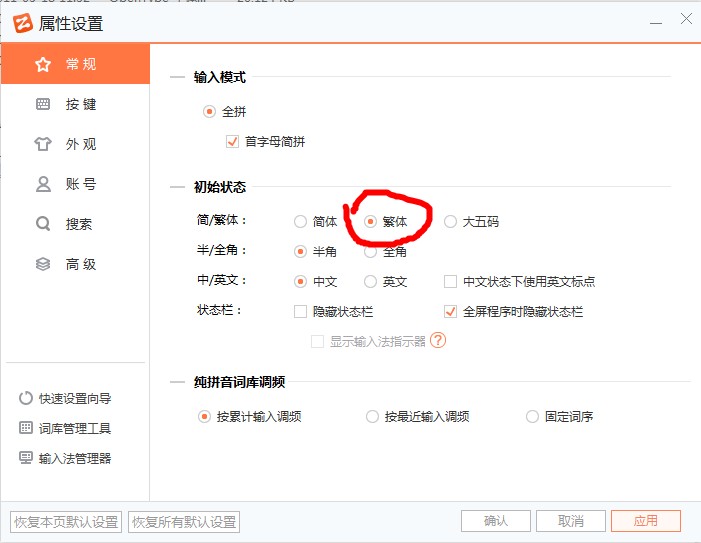Open the 常规 settings tab
The width and height of the screenshot is (701, 543).
pos(75,64)
